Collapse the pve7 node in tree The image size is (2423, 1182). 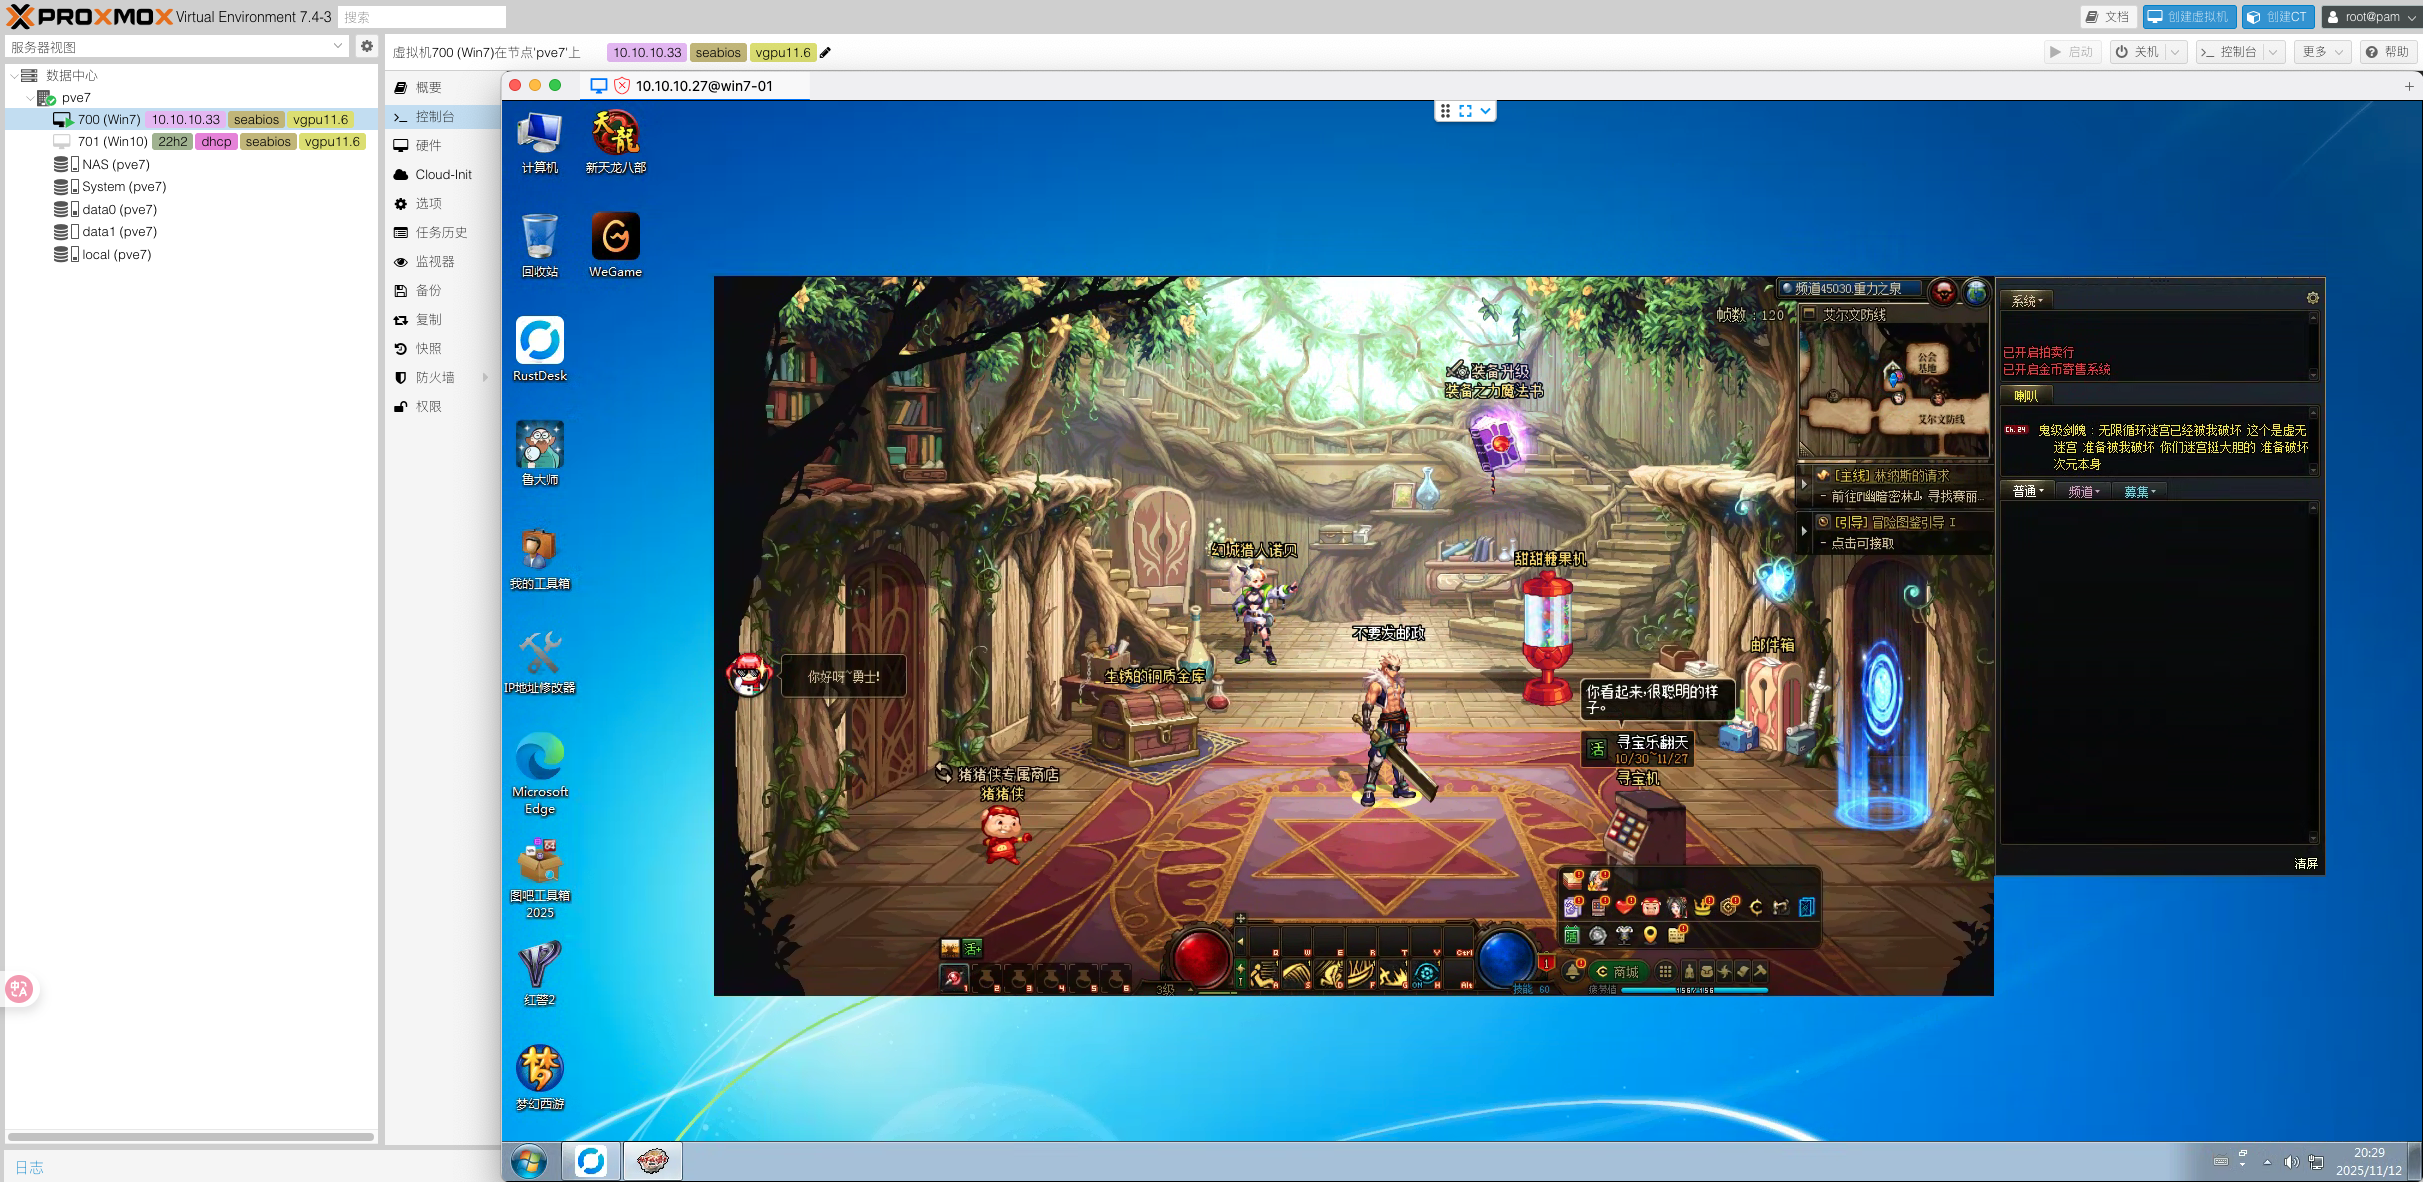(x=30, y=98)
